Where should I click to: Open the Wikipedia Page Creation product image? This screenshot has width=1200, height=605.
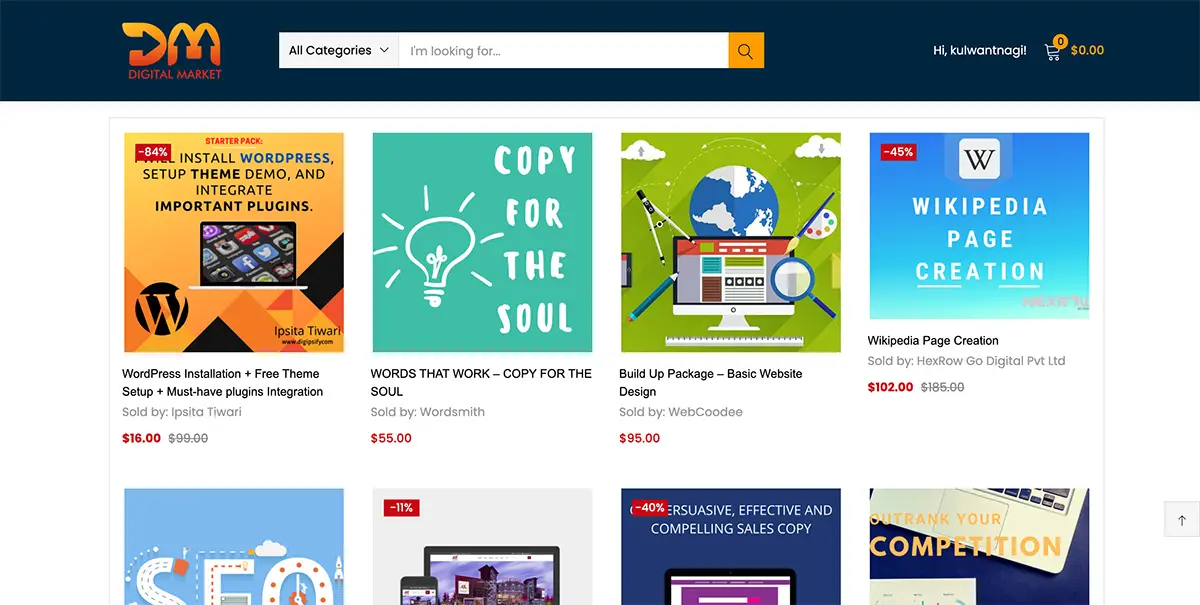pos(979,226)
